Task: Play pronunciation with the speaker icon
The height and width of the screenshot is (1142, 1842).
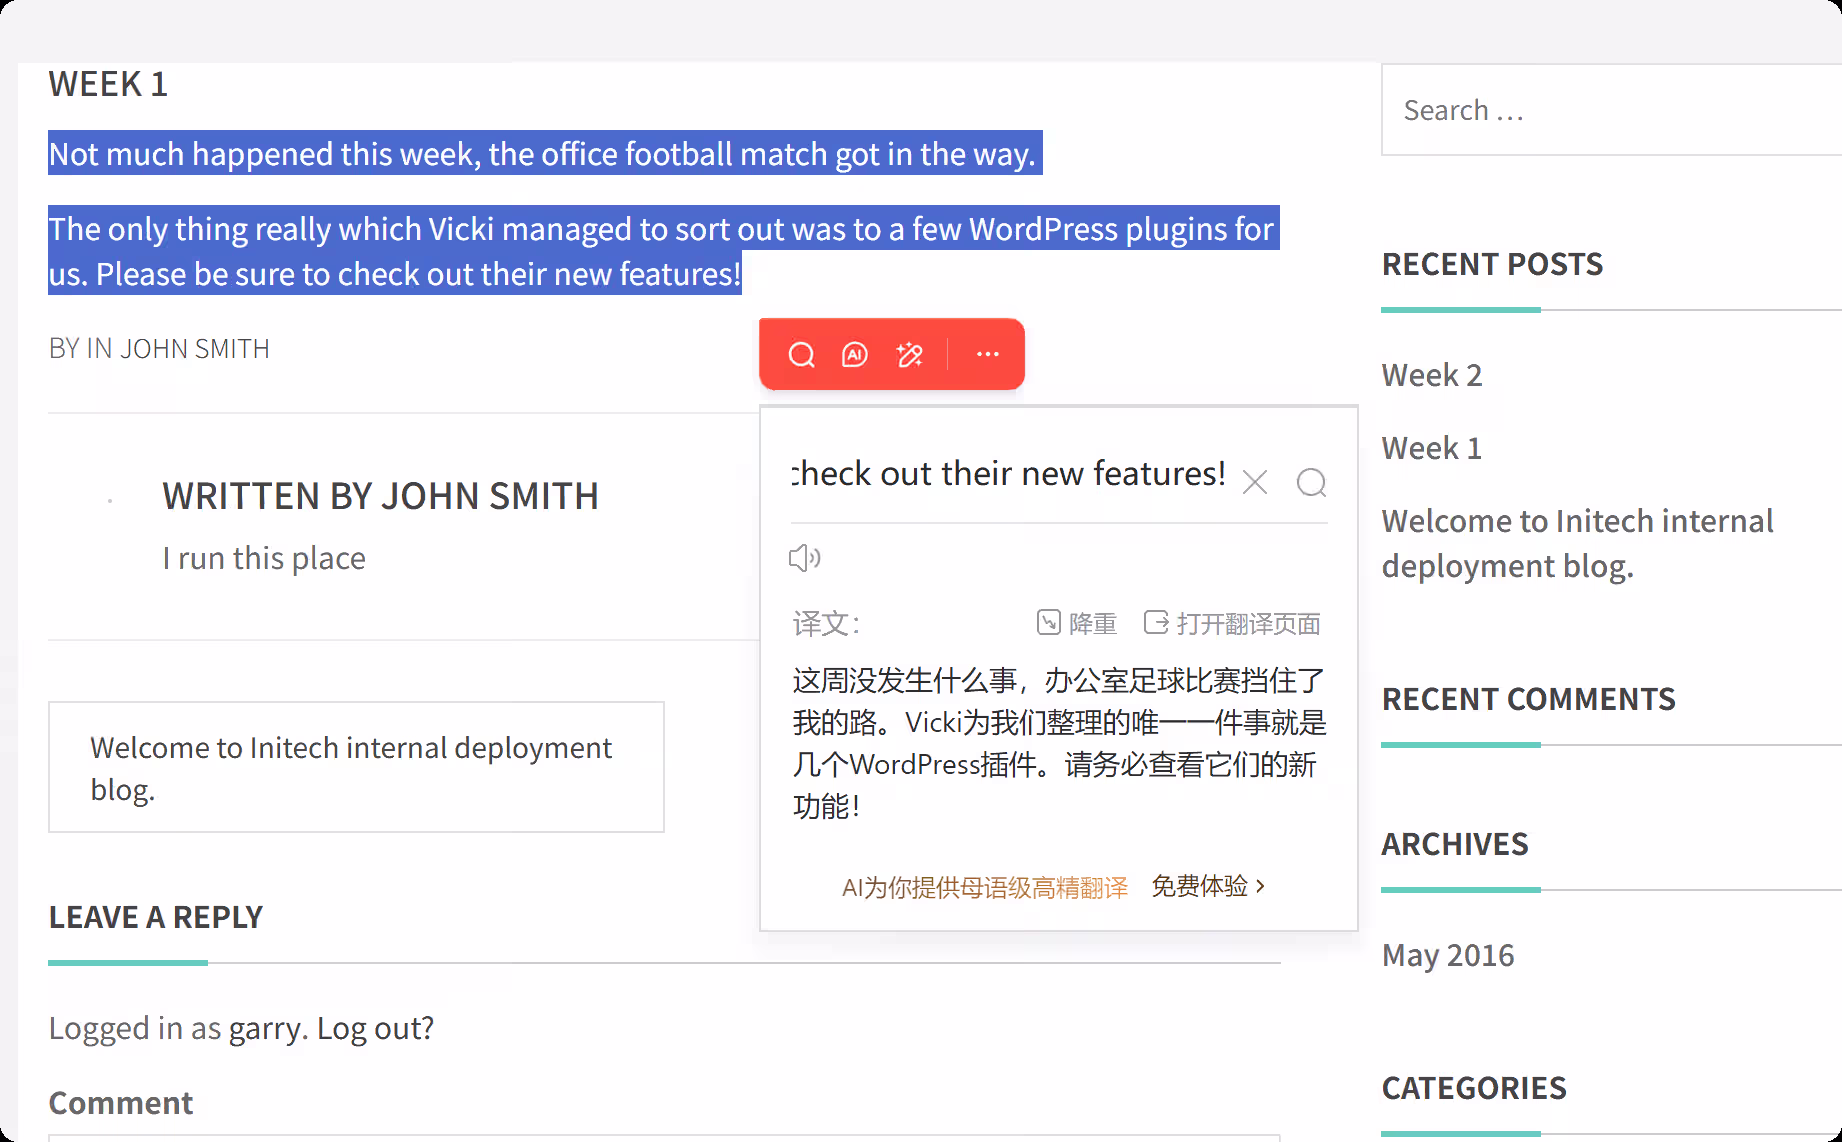Action: [x=804, y=558]
